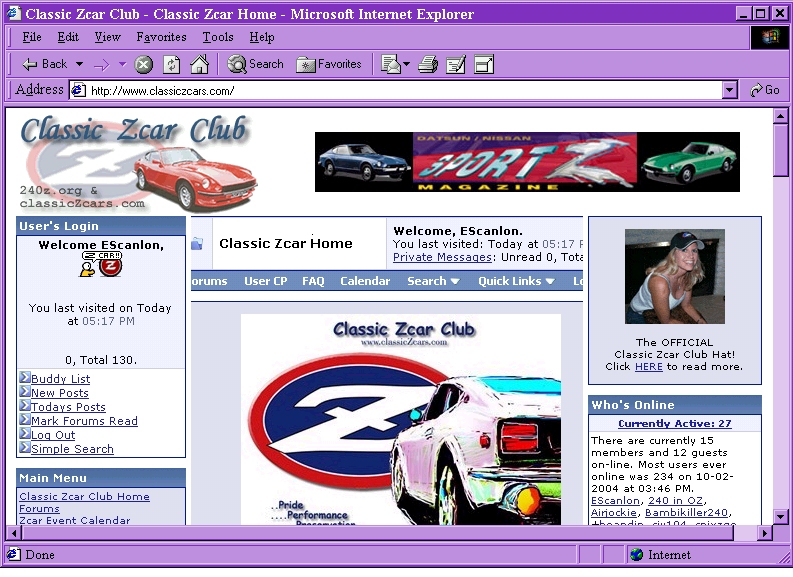Click the last toolbar icon after Edit

pos(484,64)
